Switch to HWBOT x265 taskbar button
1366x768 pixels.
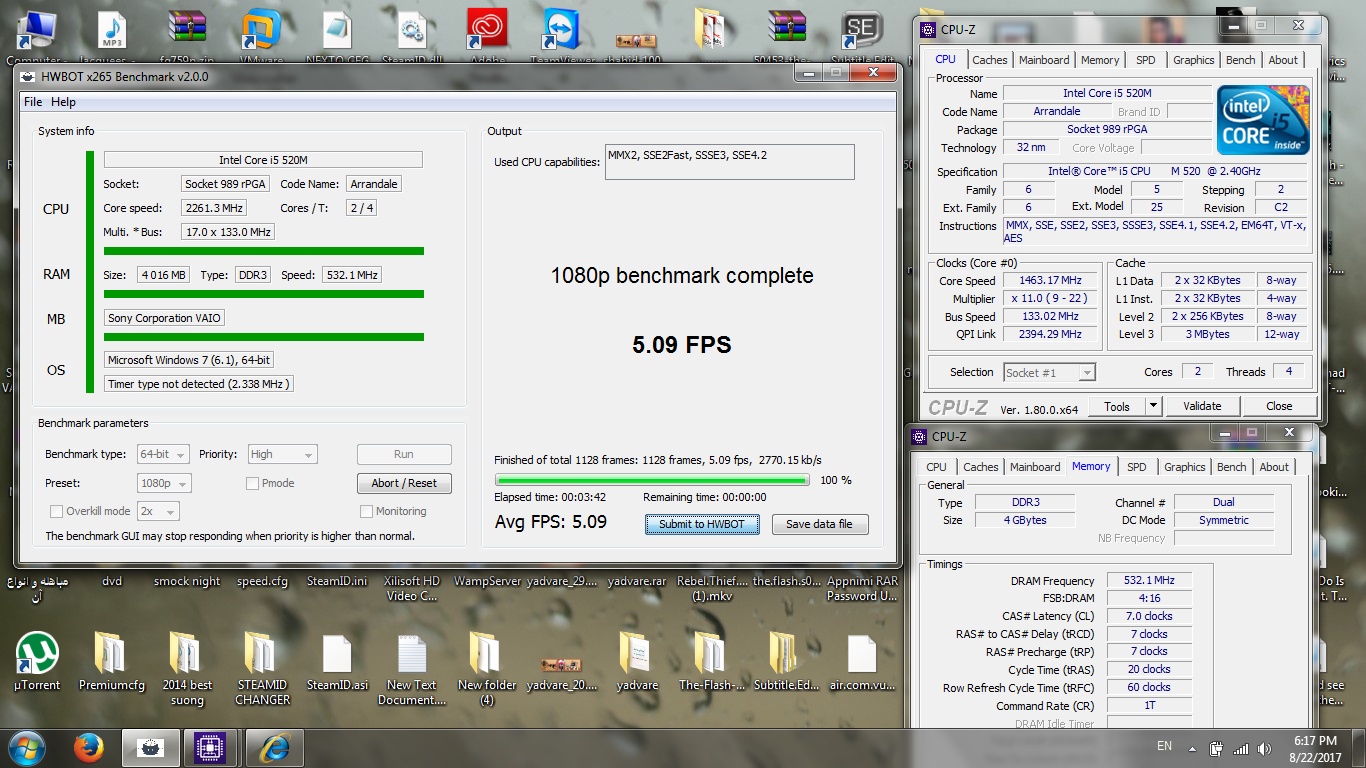(150, 747)
